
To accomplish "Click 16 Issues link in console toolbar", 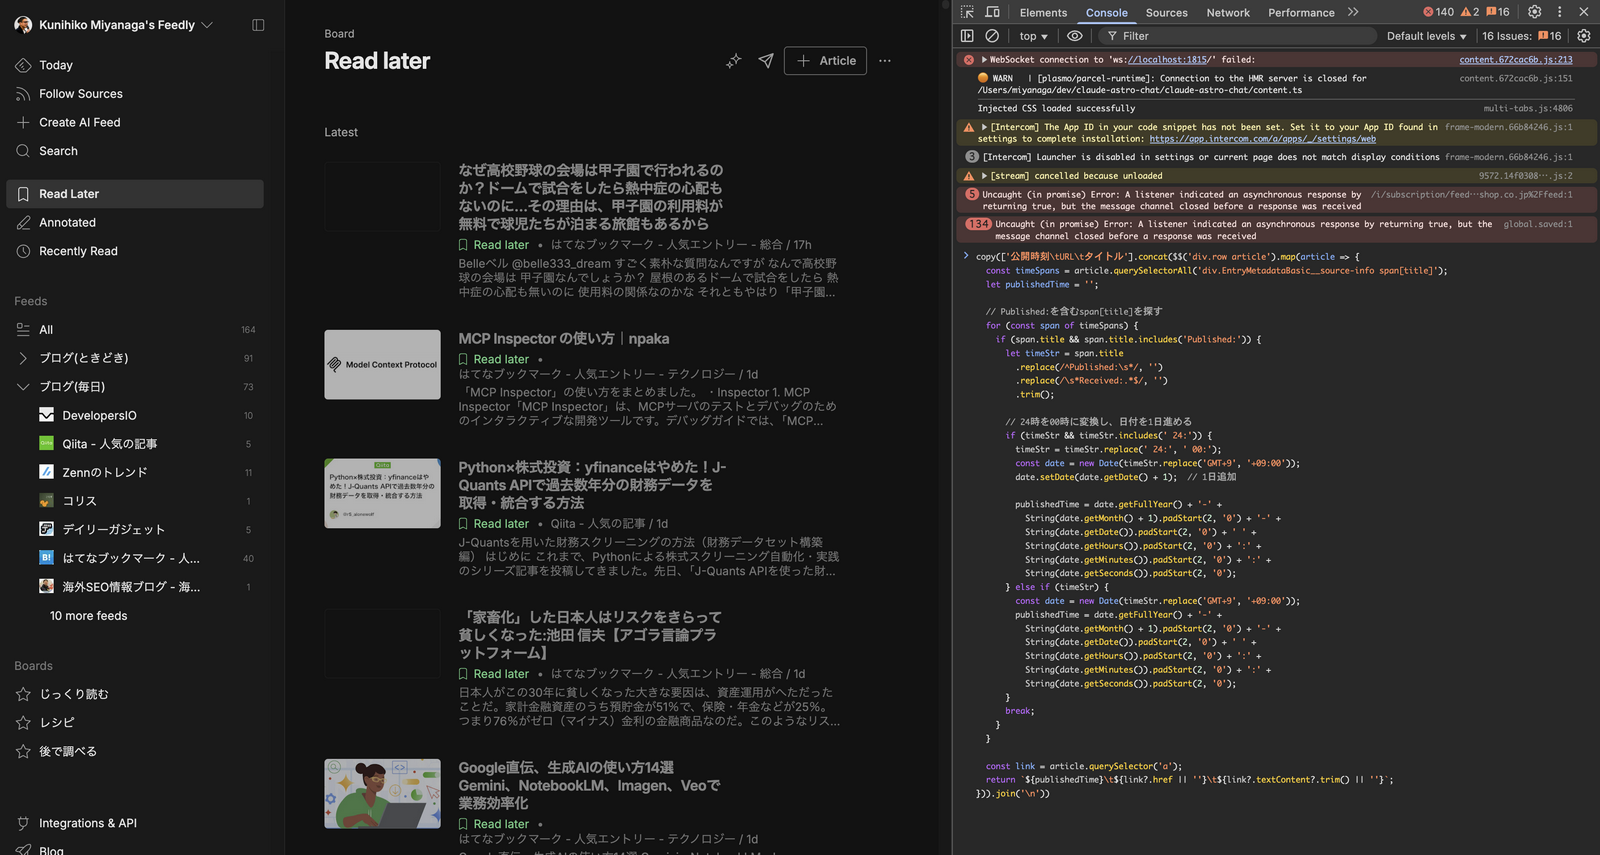I will (x=1521, y=36).
